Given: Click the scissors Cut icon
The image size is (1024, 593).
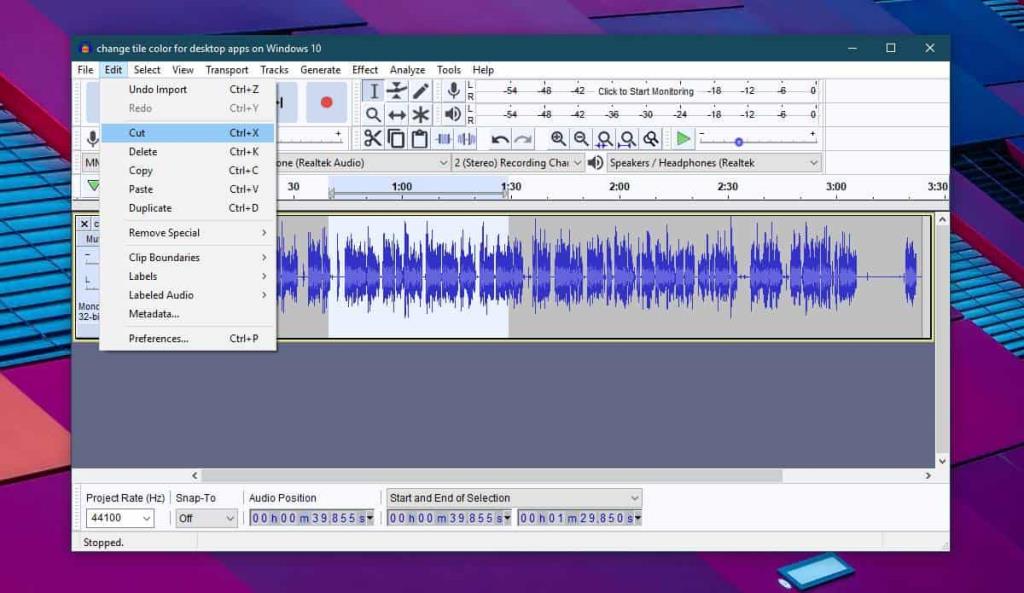Looking at the screenshot, I should tap(374, 139).
